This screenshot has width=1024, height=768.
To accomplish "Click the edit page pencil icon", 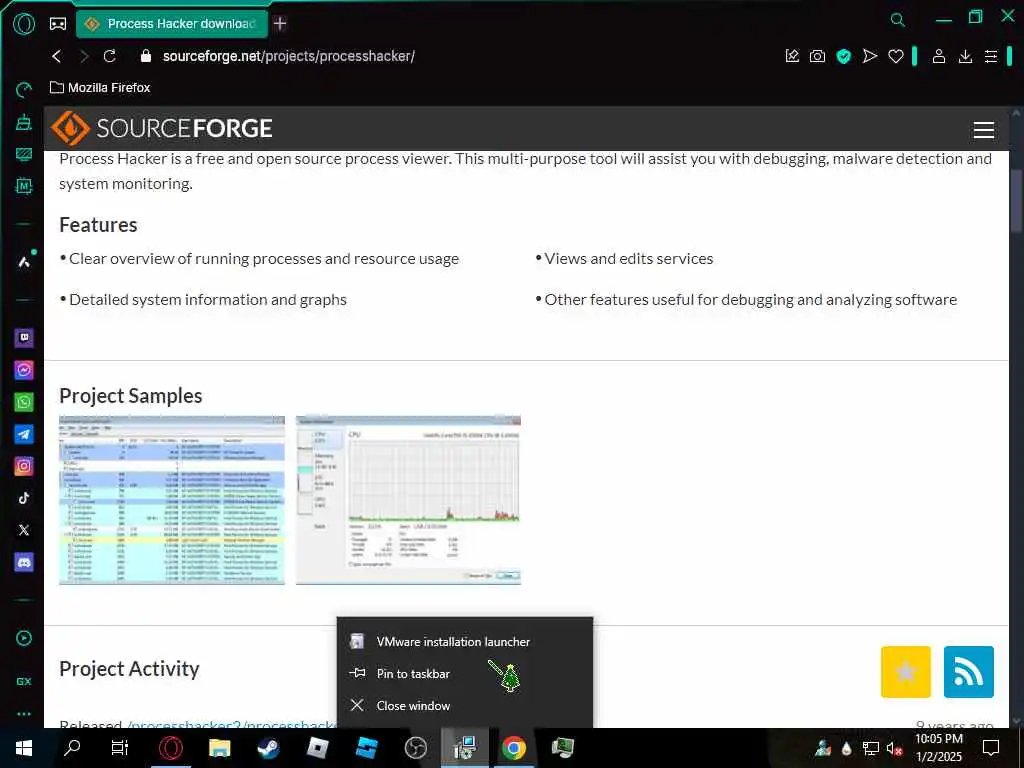I will click(792, 56).
